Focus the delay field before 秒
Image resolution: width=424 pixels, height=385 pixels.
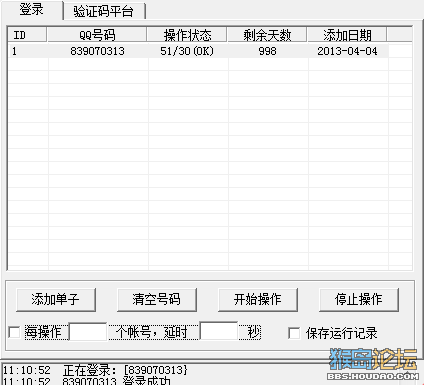219,331
